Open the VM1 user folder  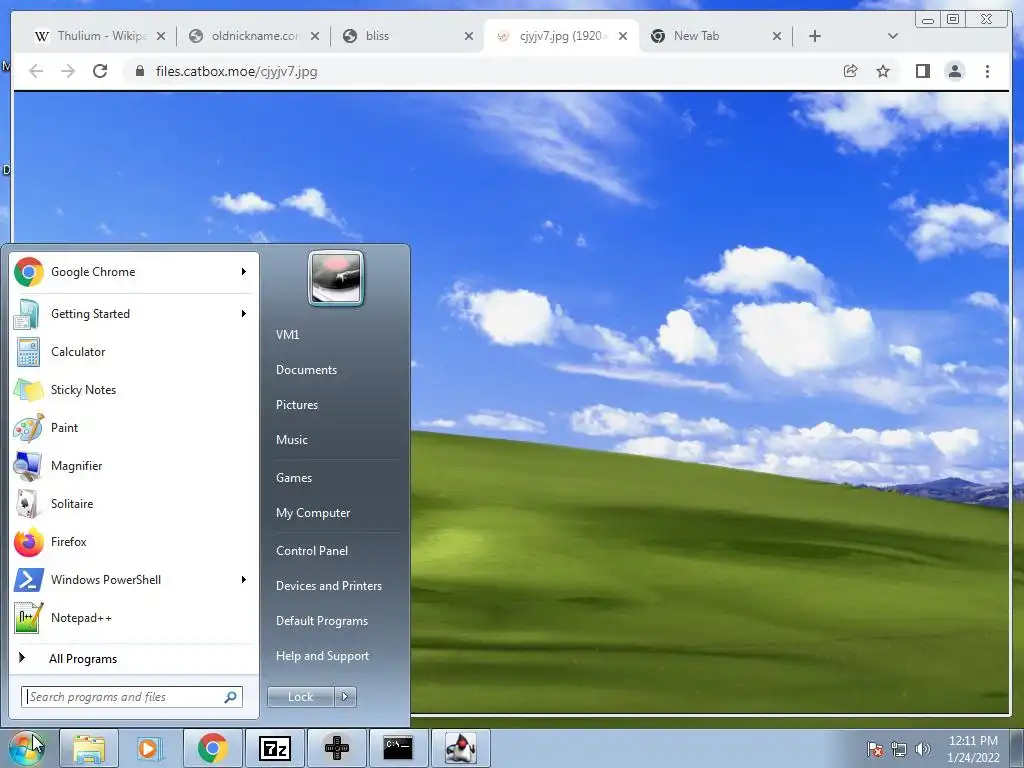[287, 335]
